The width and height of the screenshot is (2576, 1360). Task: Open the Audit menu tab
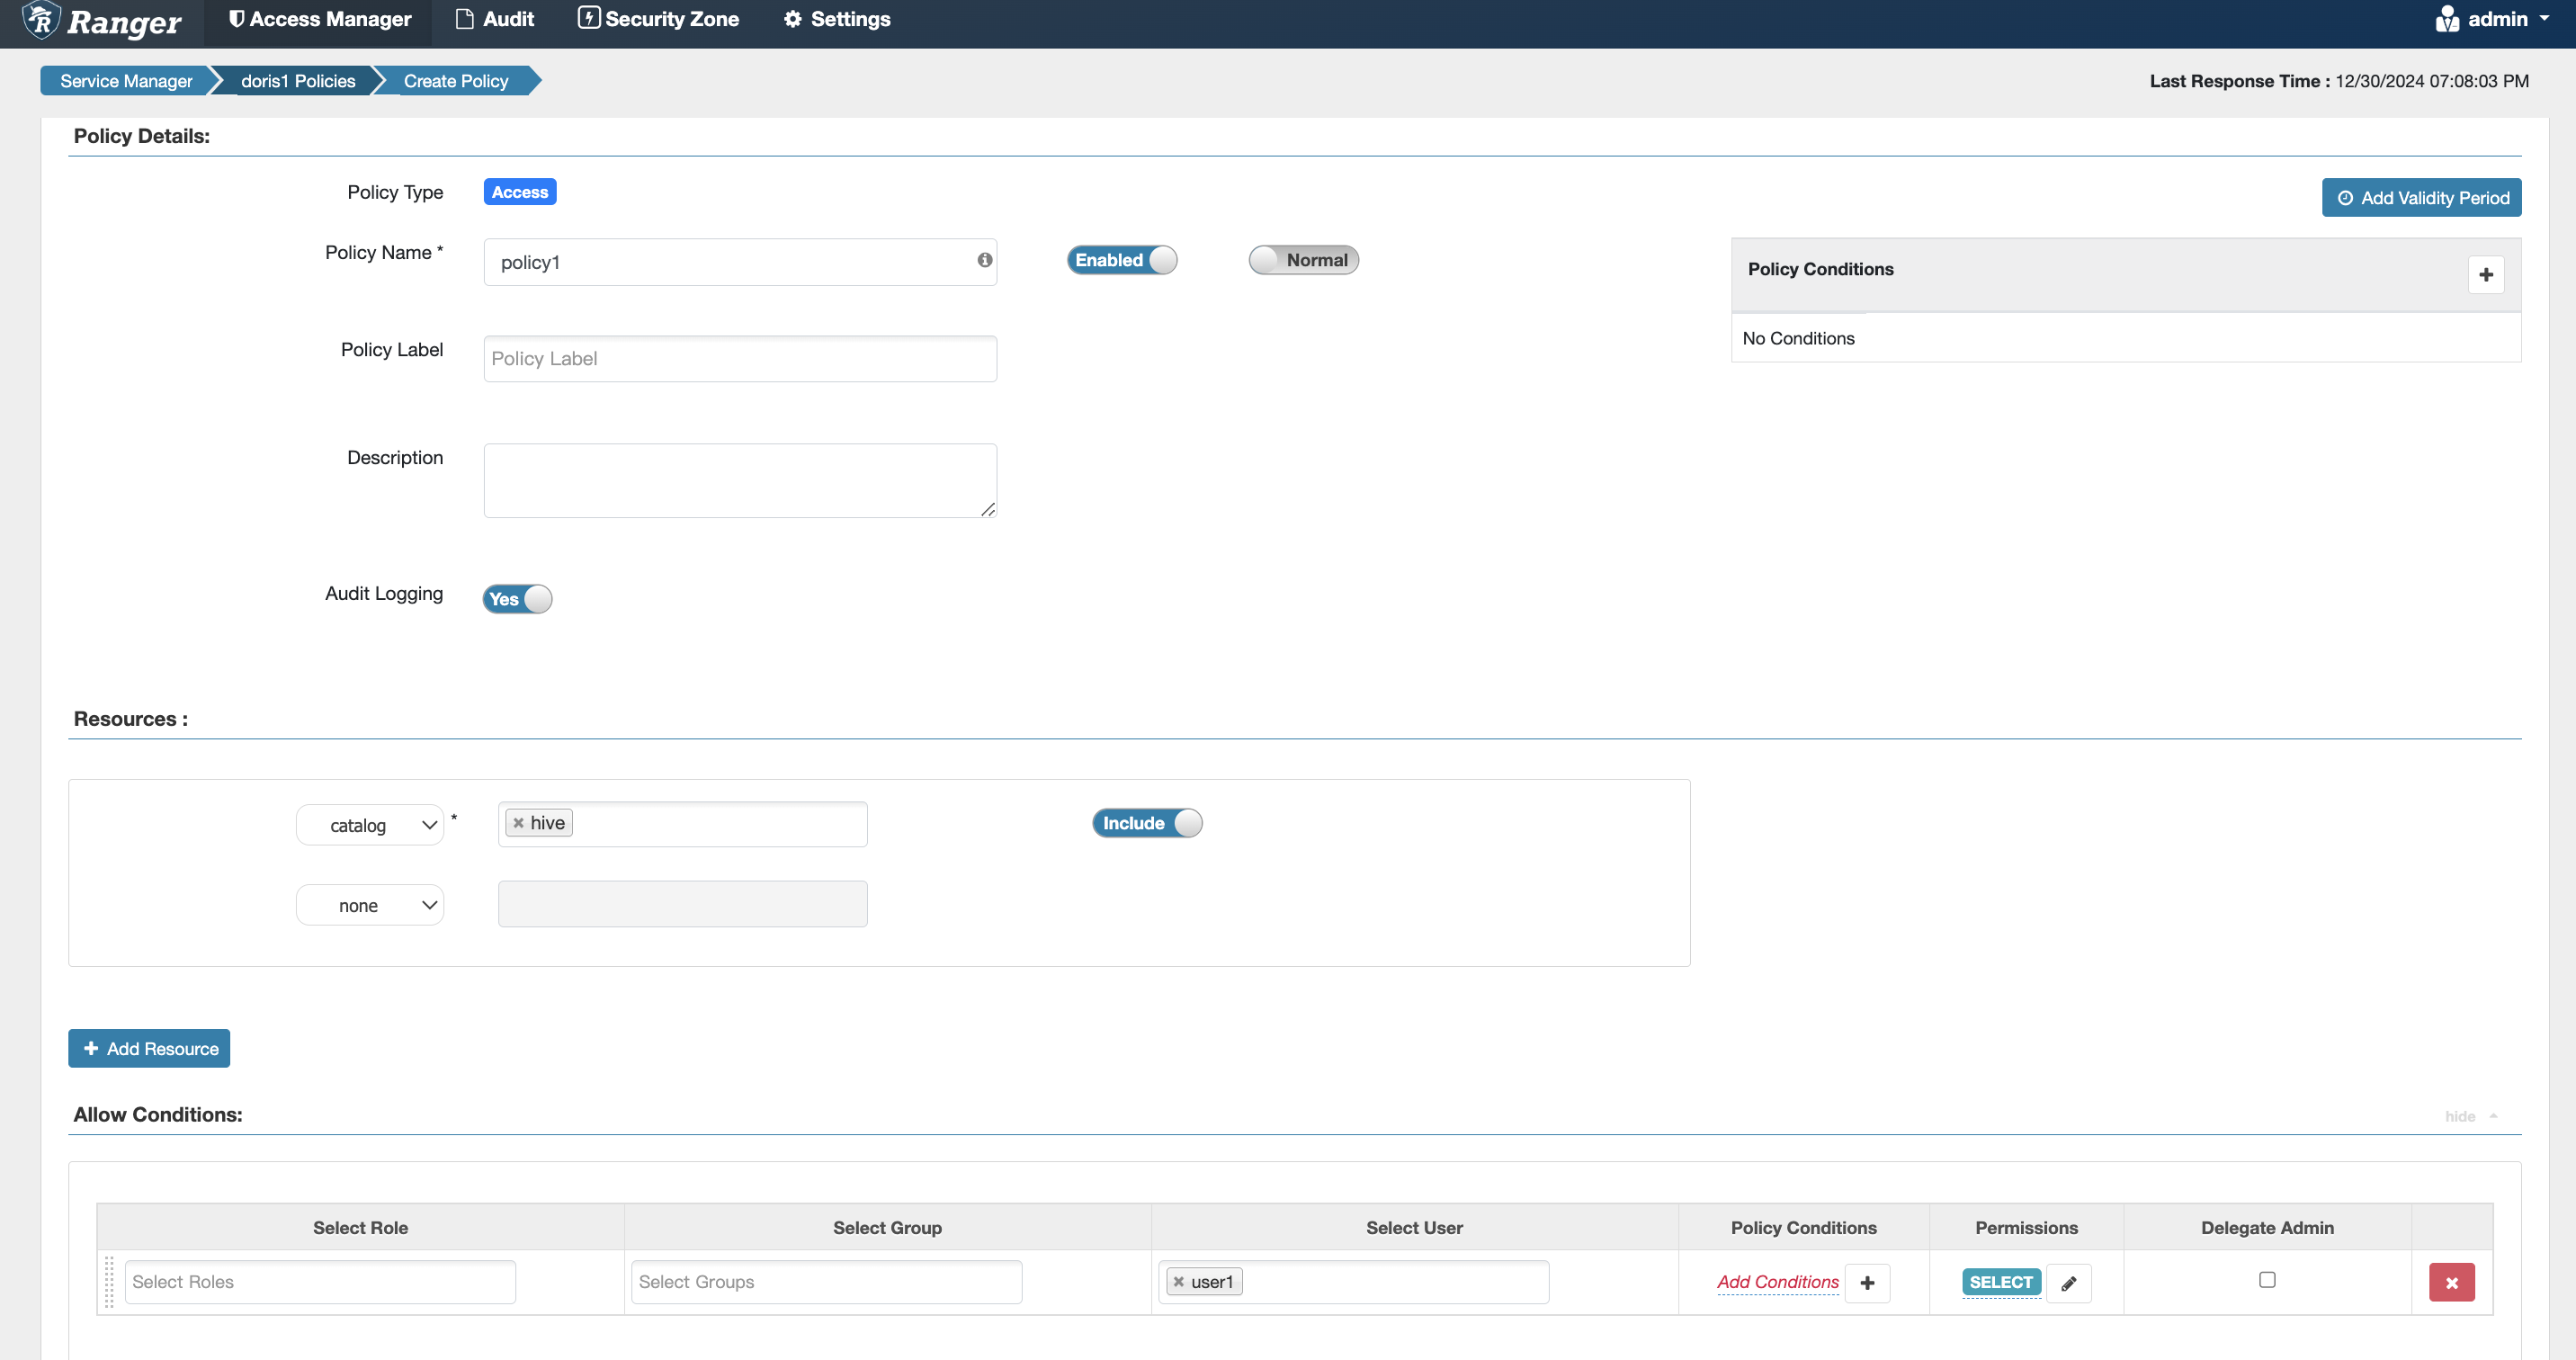[x=495, y=20]
